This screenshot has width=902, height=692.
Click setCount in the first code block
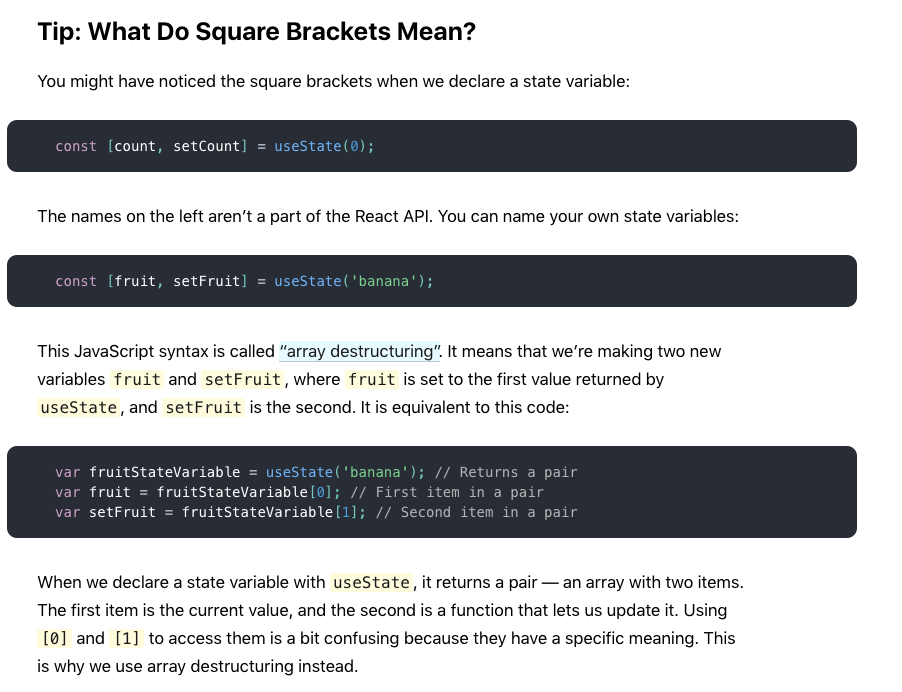point(207,146)
